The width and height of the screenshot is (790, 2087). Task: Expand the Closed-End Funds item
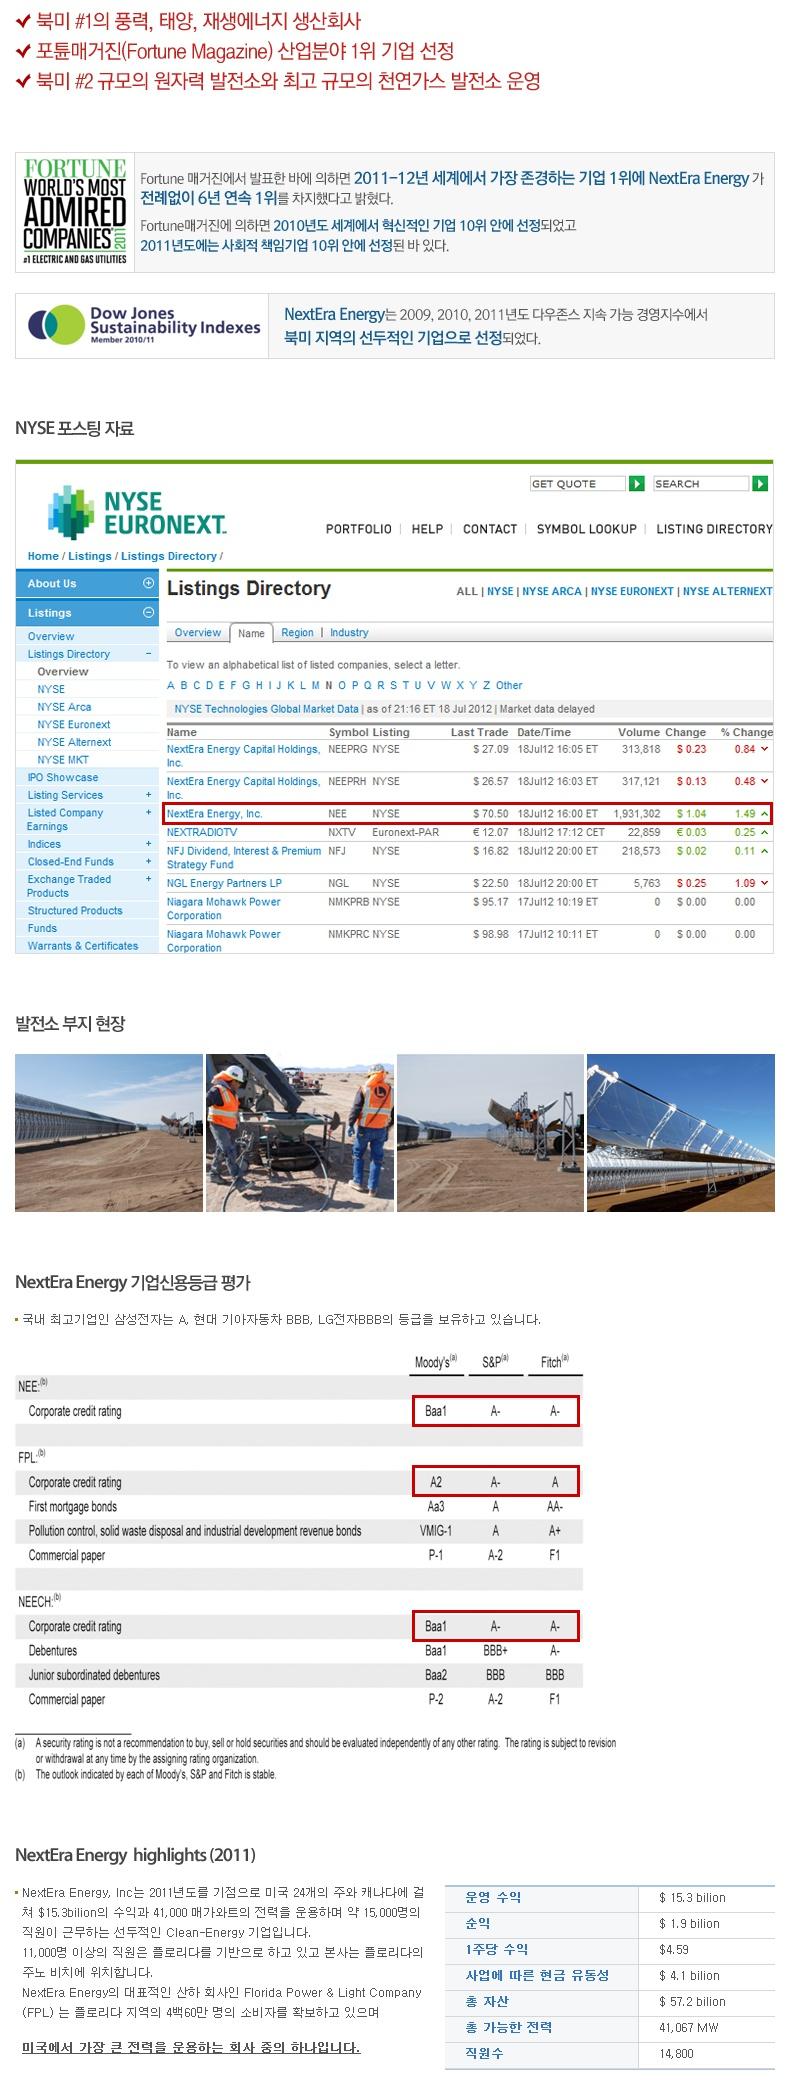pos(149,861)
